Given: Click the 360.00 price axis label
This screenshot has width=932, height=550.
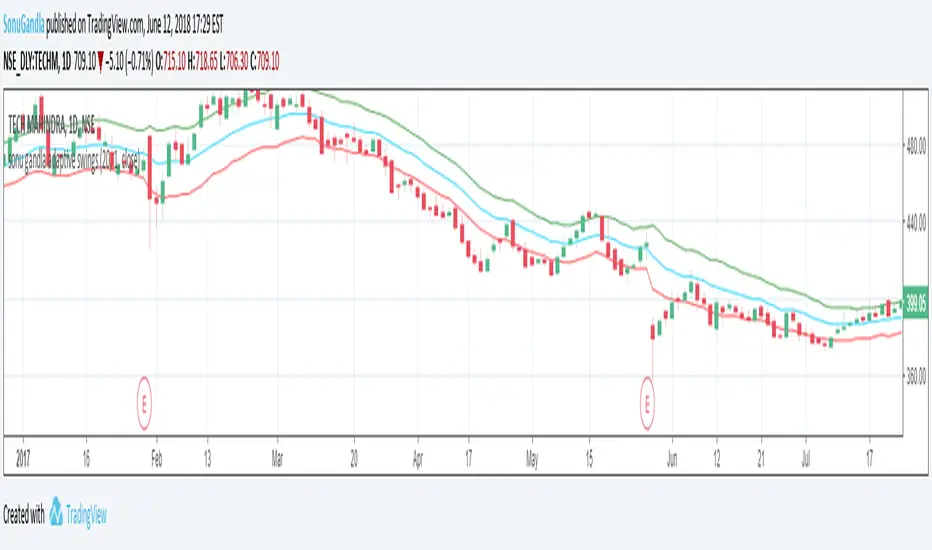Looking at the screenshot, I should [x=916, y=376].
